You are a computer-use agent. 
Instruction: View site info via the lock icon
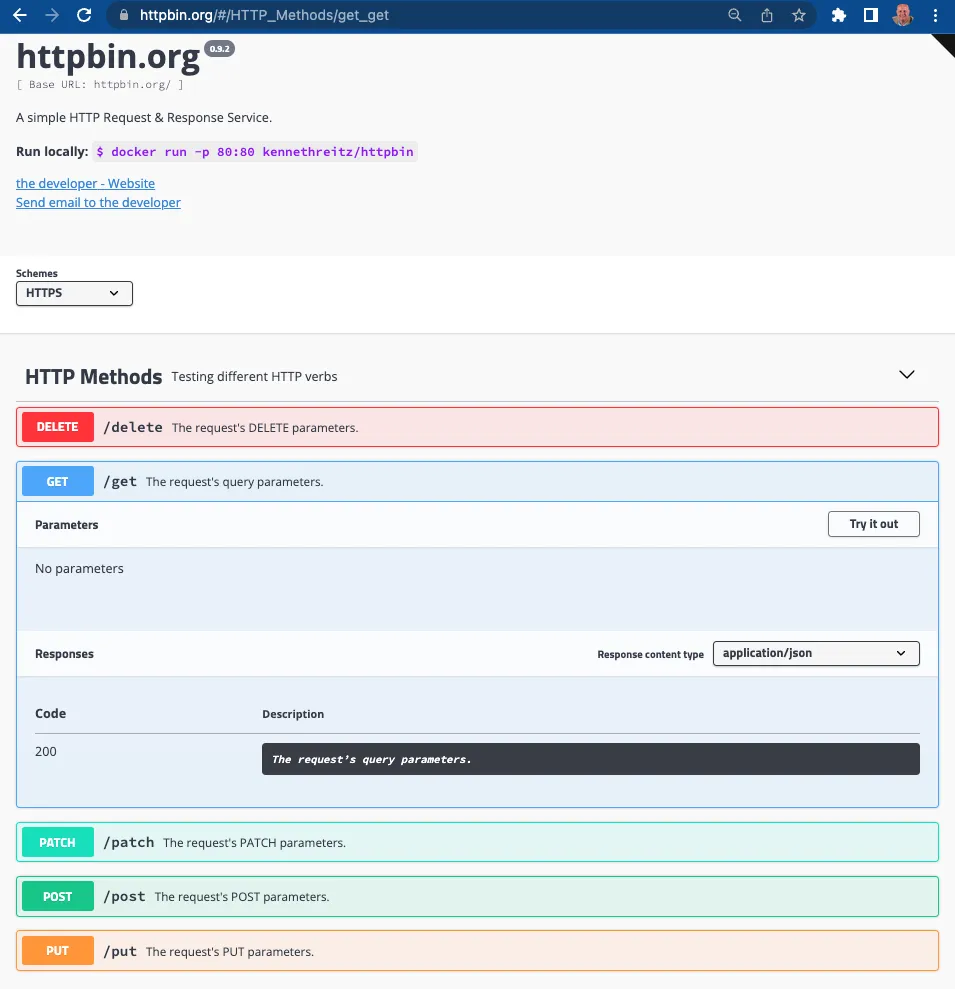coord(124,15)
